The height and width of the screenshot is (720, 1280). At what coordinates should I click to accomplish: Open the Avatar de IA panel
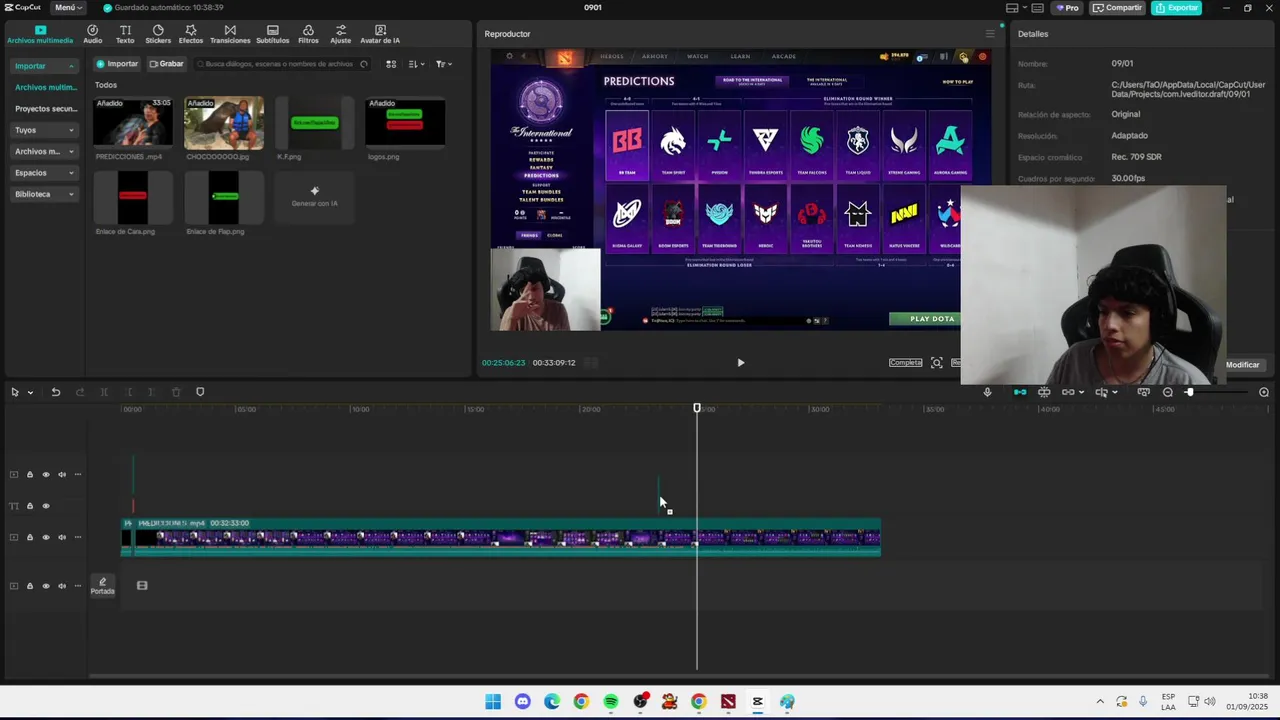tap(380, 34)
